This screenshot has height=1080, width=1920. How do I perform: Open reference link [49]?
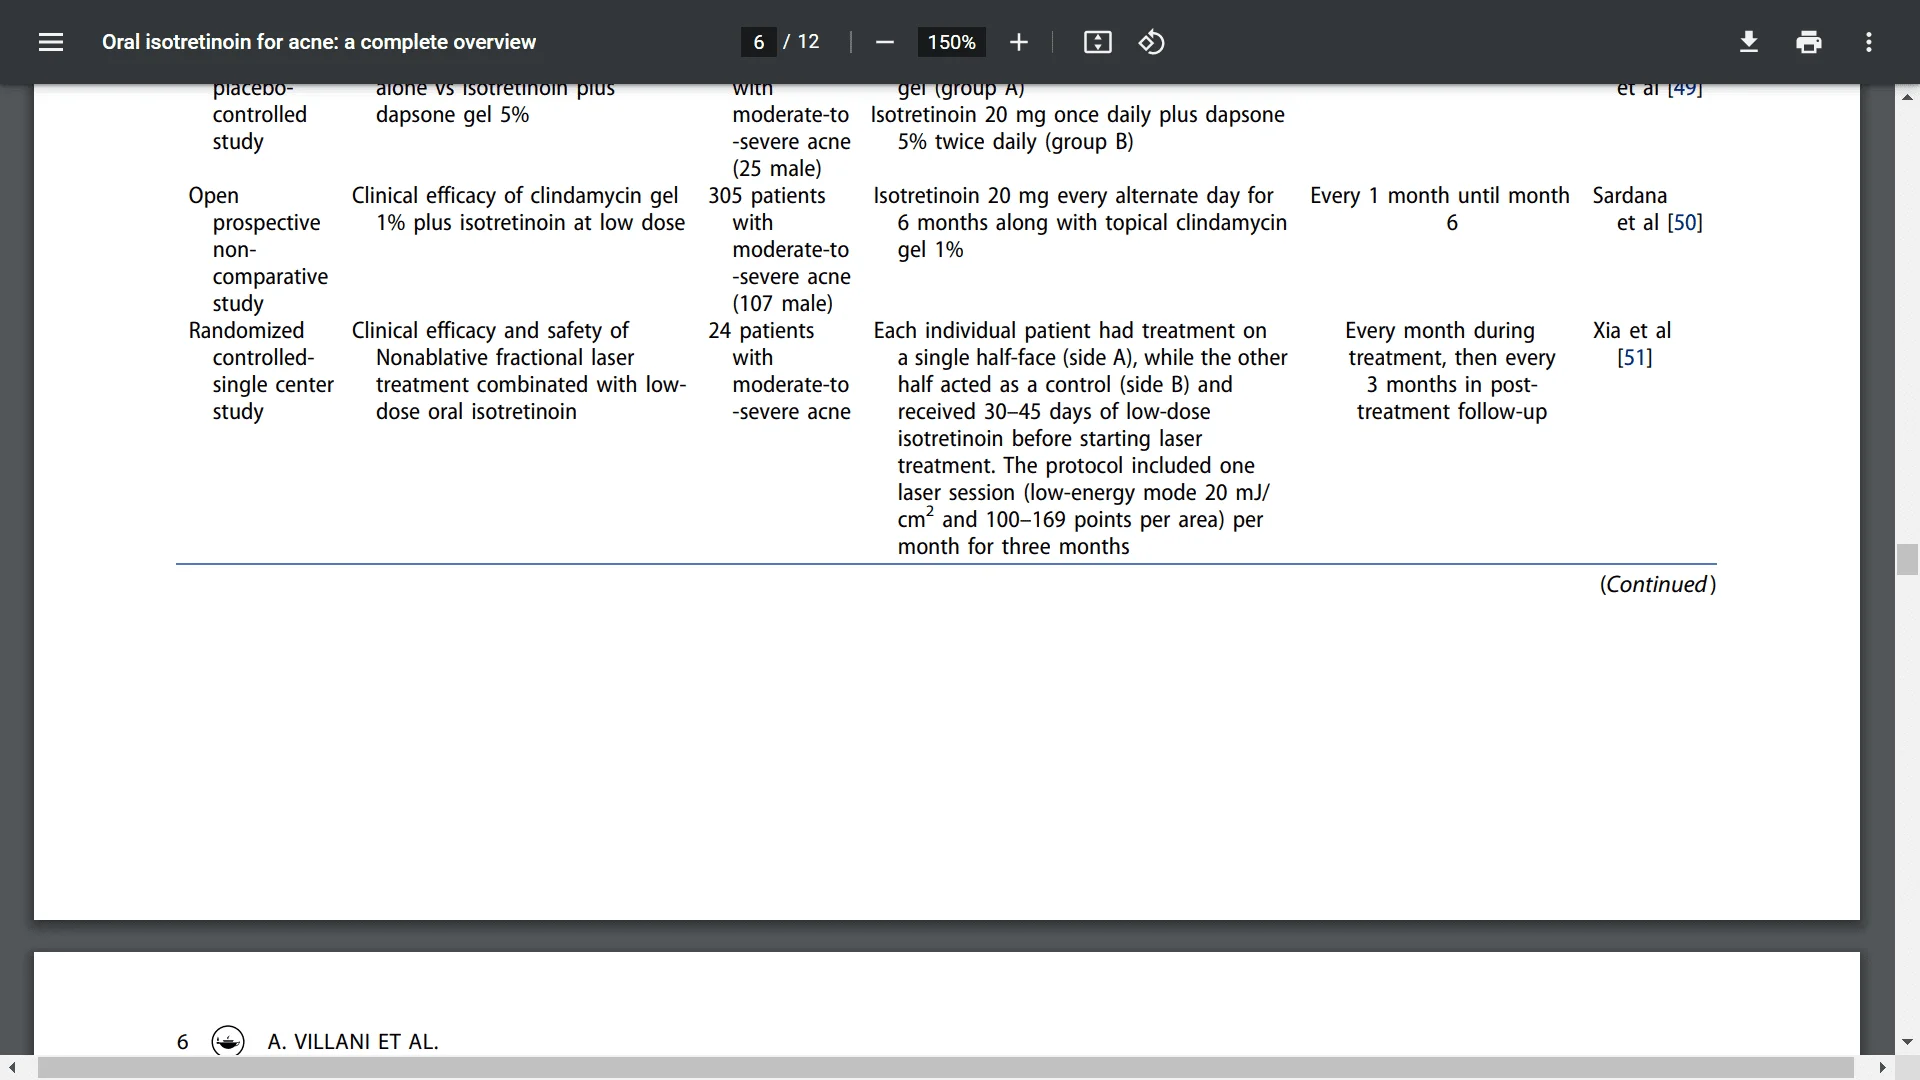coord(1685,90)
